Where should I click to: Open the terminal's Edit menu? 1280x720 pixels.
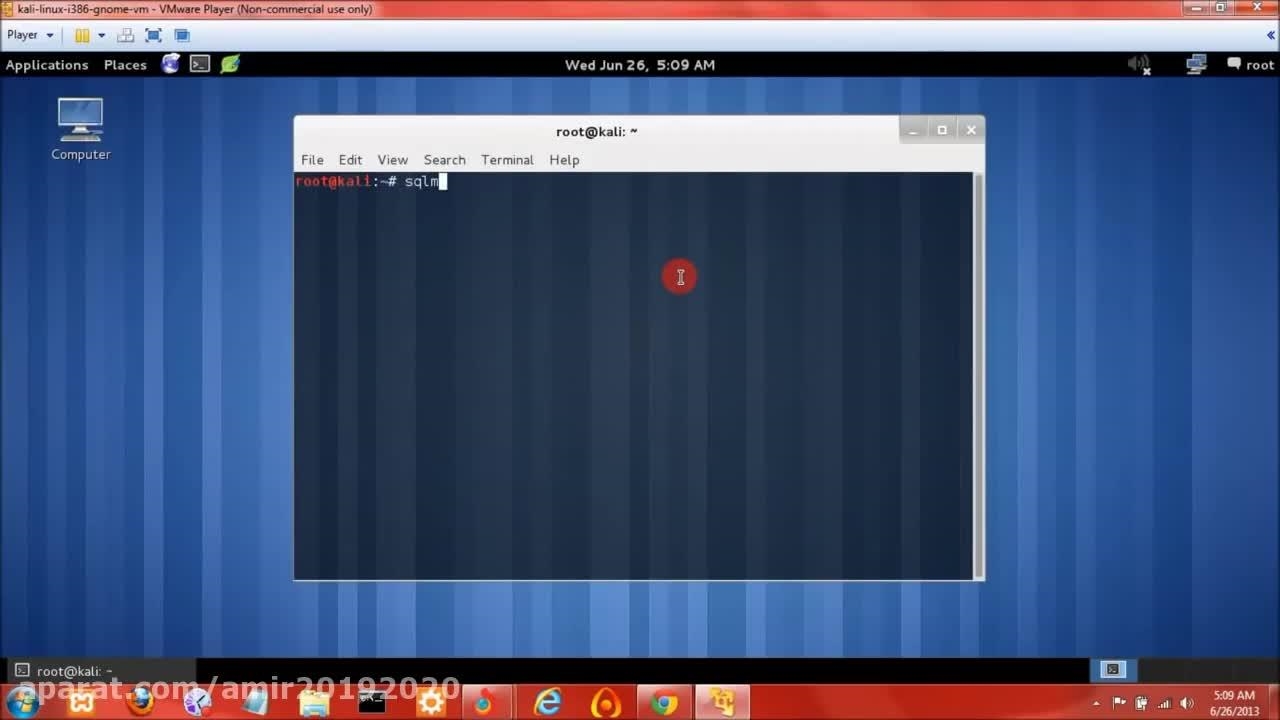tap(350, 160)
